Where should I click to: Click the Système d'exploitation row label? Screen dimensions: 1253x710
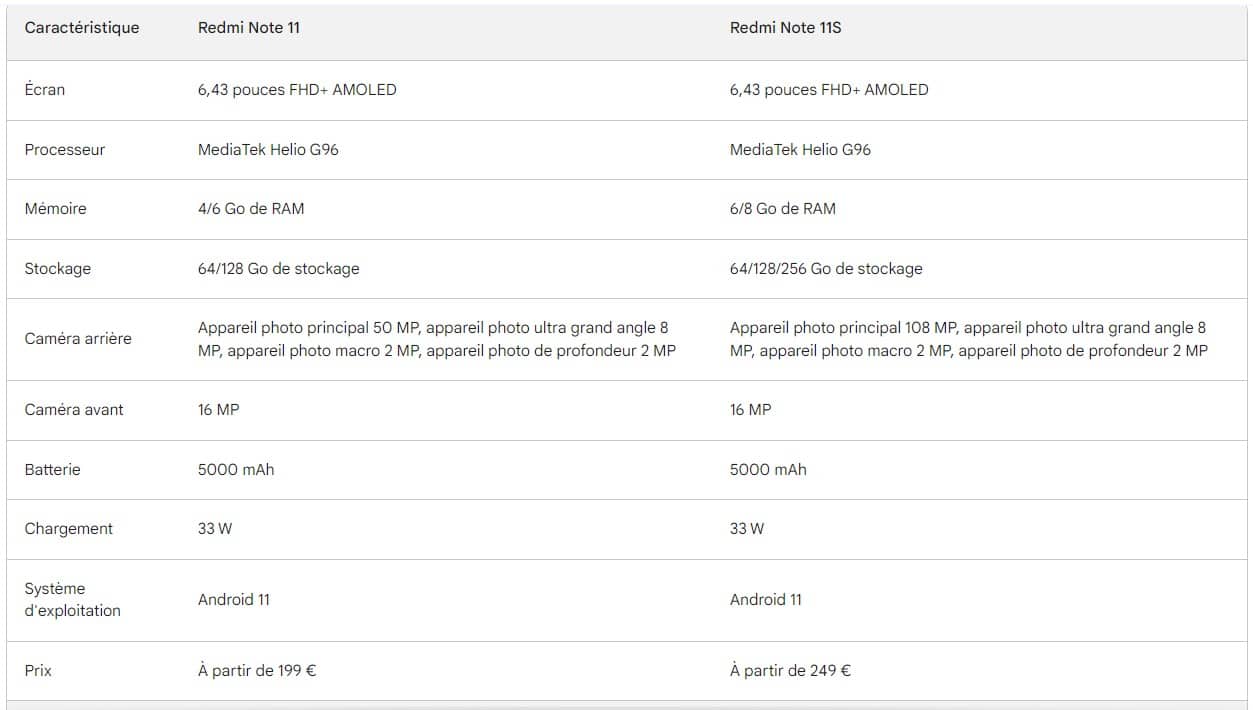[72, 600]
